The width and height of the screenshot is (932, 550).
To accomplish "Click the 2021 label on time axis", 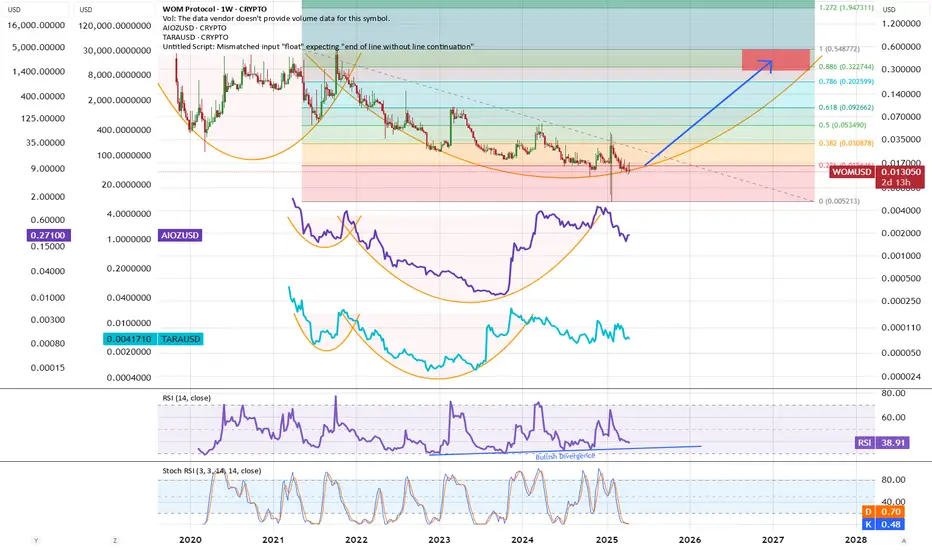I will point(273,540).
